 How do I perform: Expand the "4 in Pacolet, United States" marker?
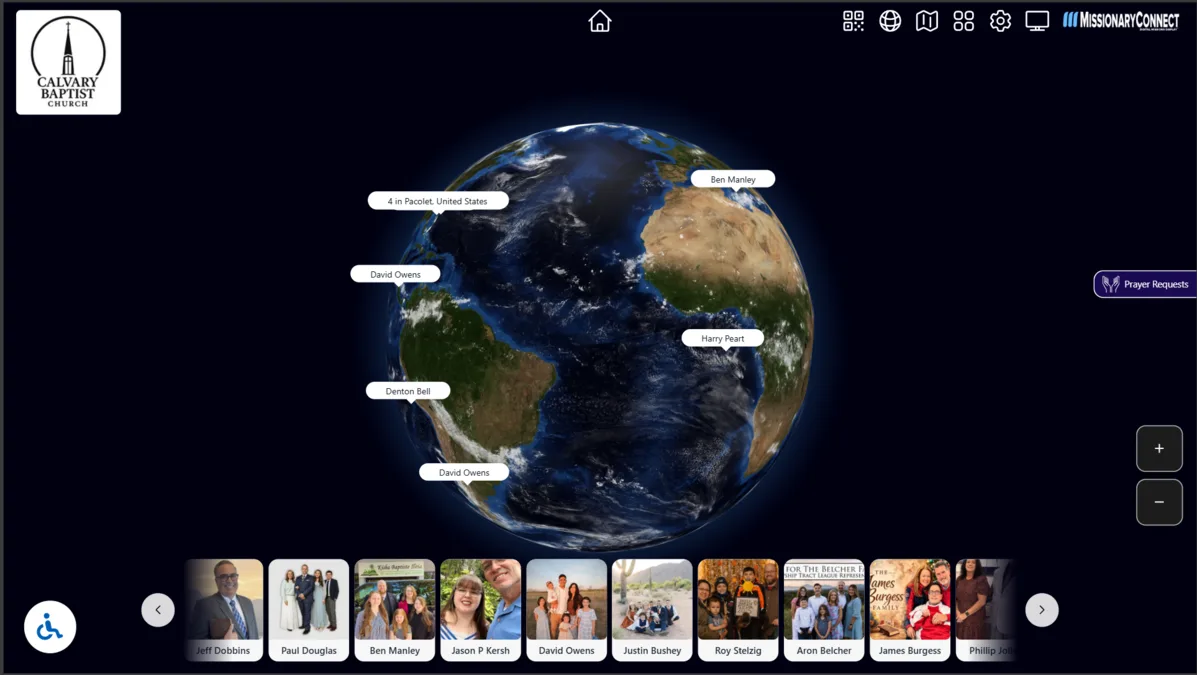[437, 201]
